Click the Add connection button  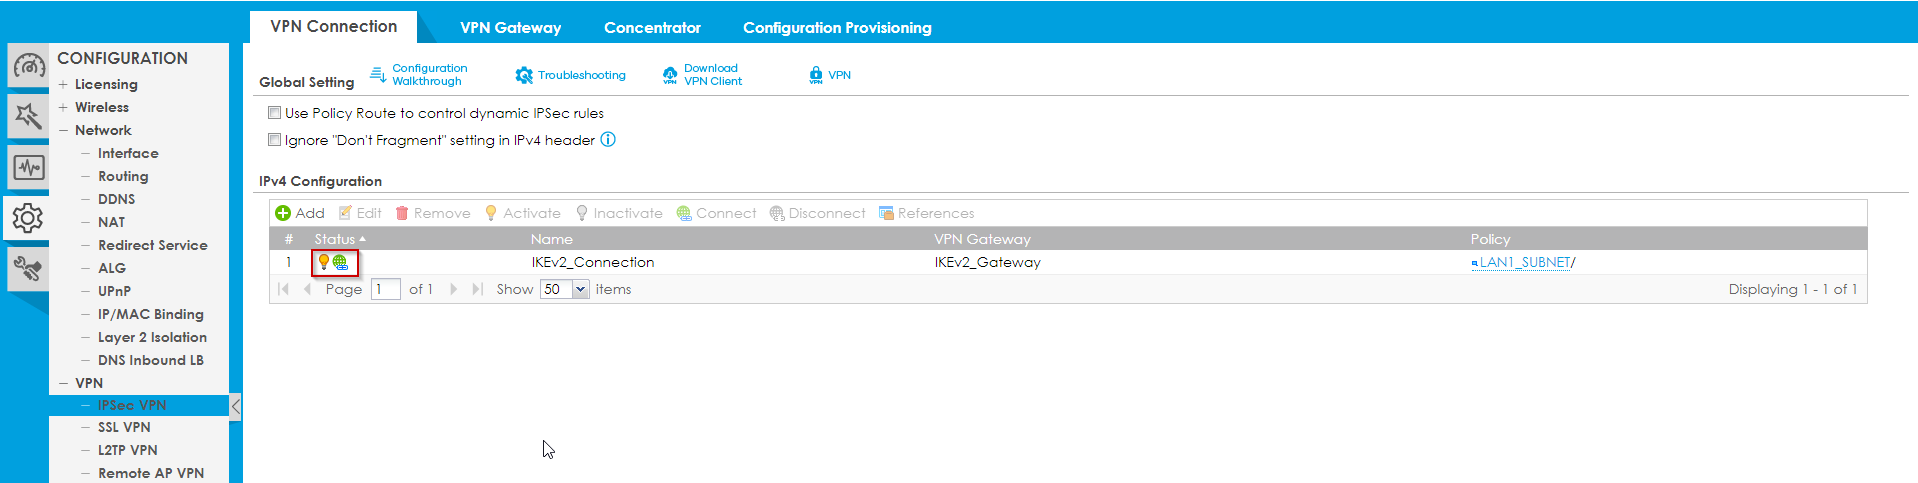click(300, 213)
